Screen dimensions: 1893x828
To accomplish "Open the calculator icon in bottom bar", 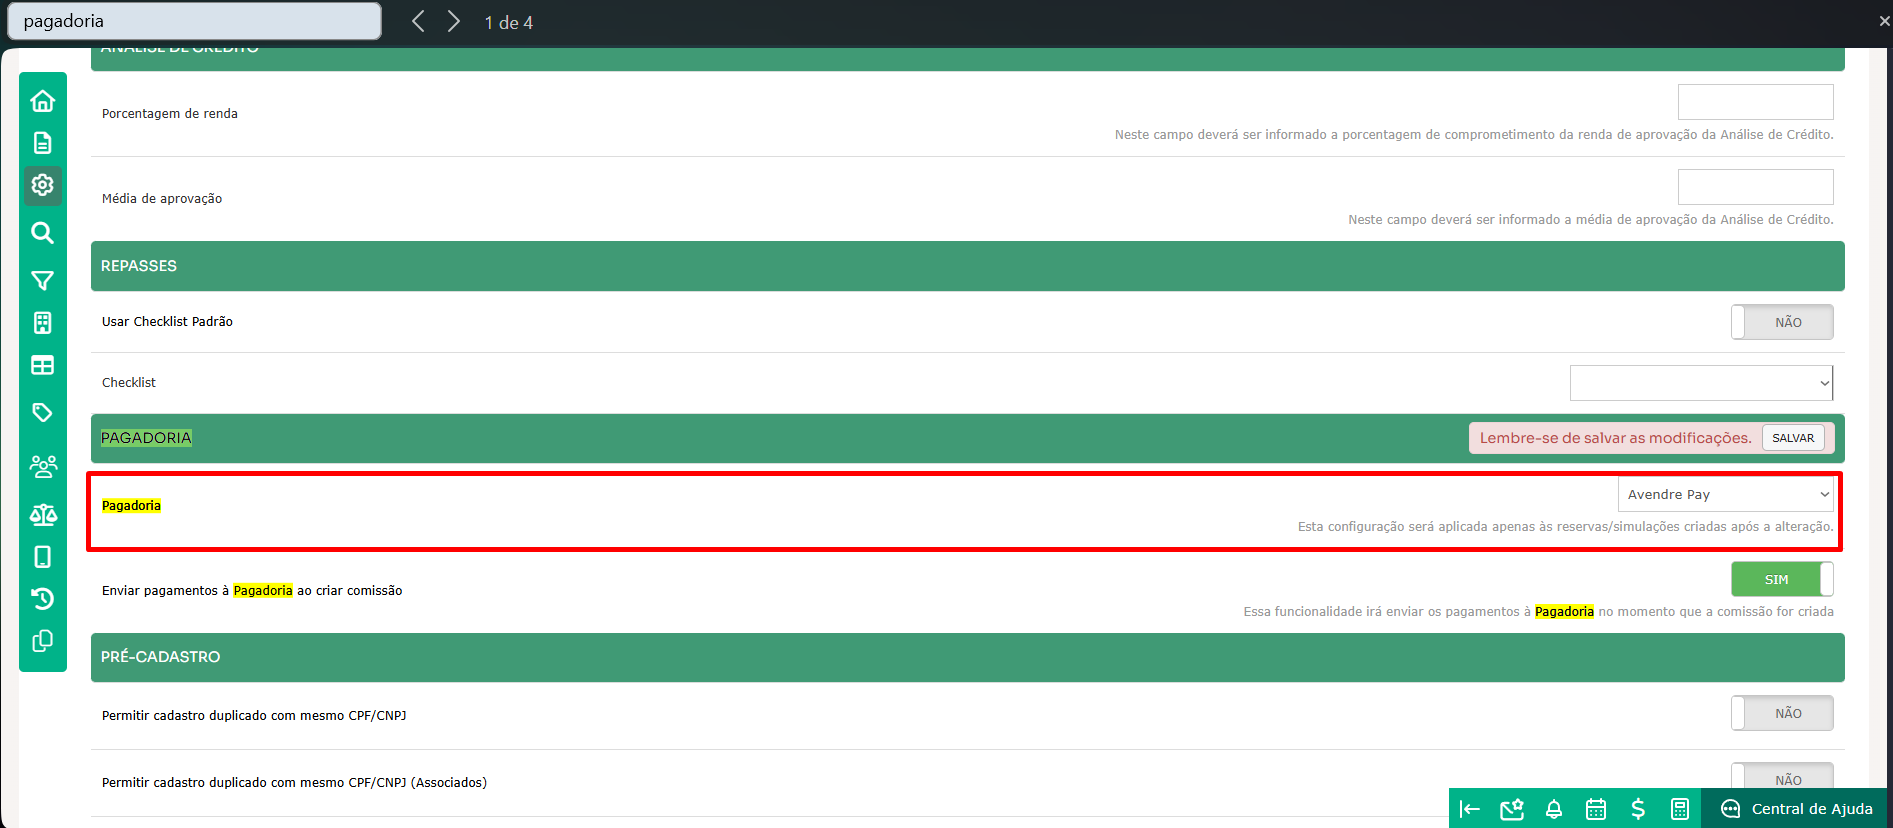I will (x=1680, y=809).
